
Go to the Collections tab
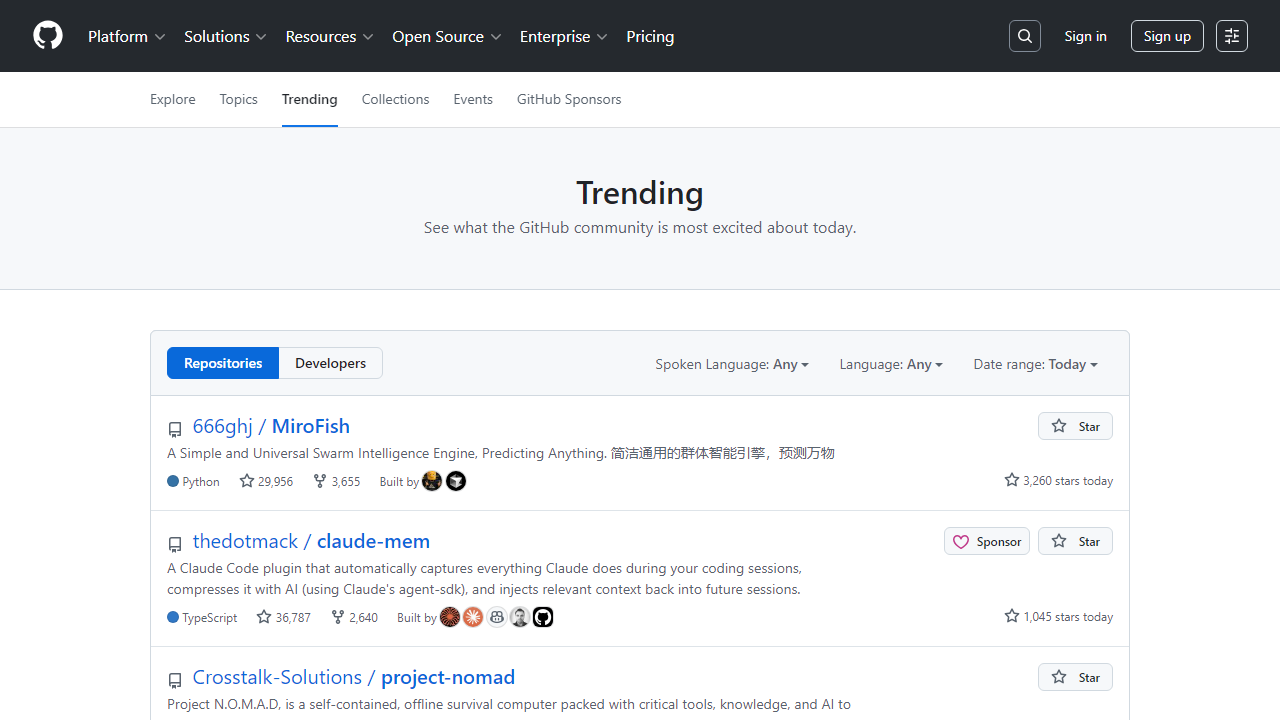[x=396, y=99]
